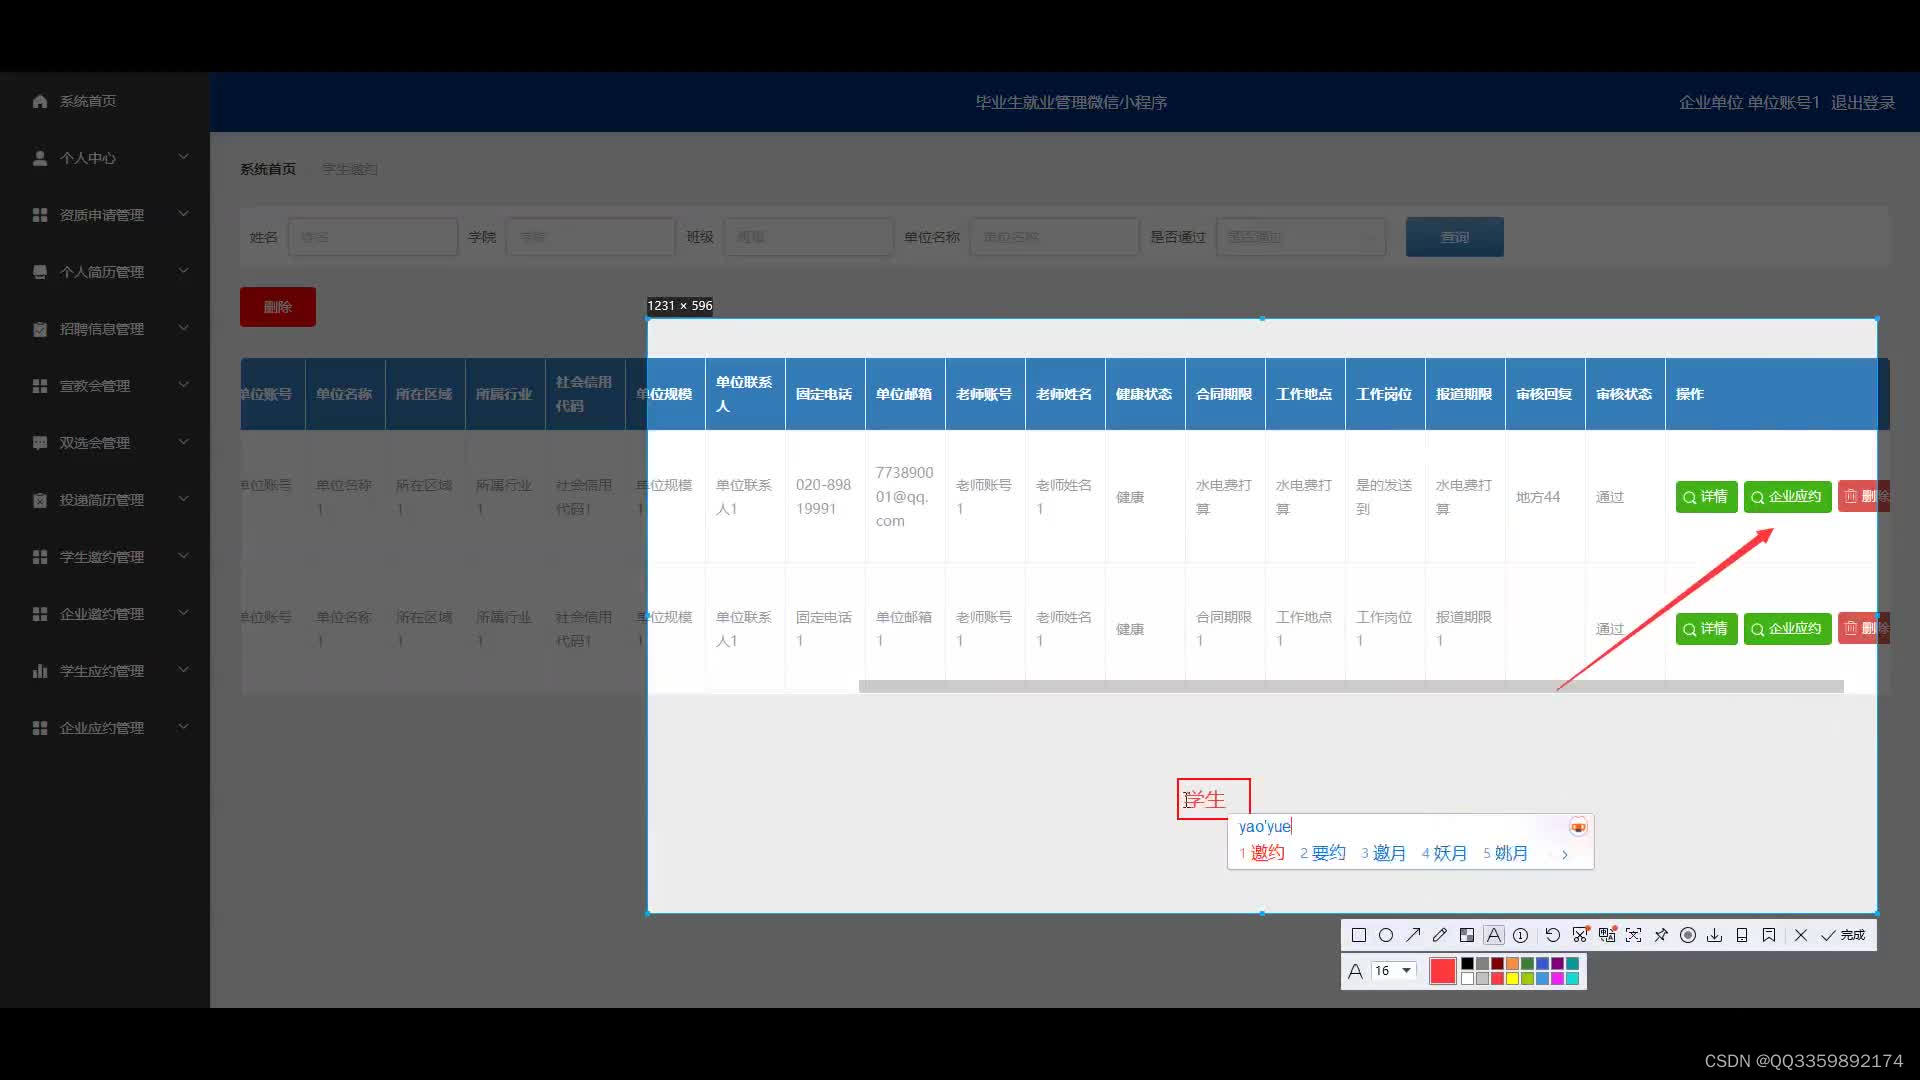Click the 学生 annotation text box
This screenshot has height=1080, width=1920.
point(1213,799)
